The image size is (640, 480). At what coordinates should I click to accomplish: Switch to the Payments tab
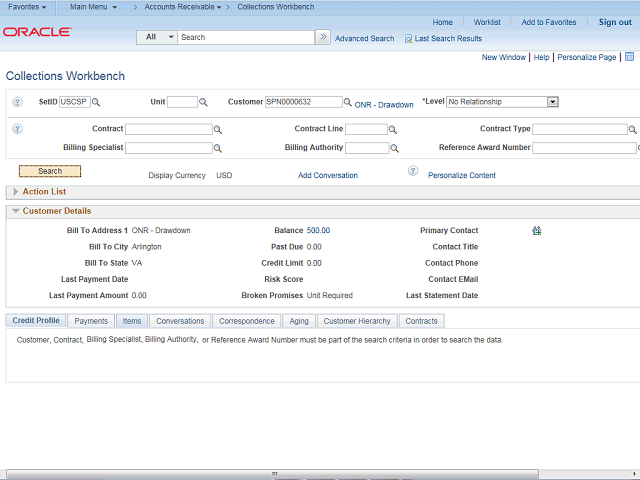coord(91,321)
